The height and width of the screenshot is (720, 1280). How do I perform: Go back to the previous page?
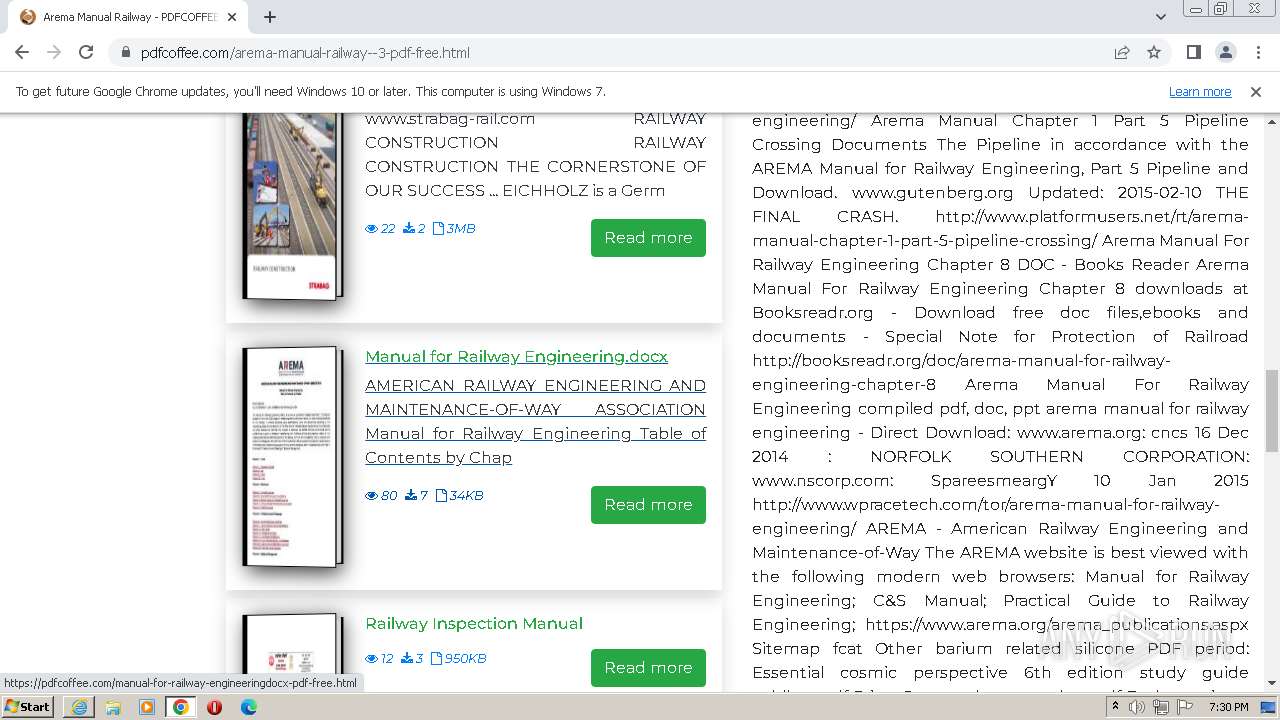[x=22, y=52]
